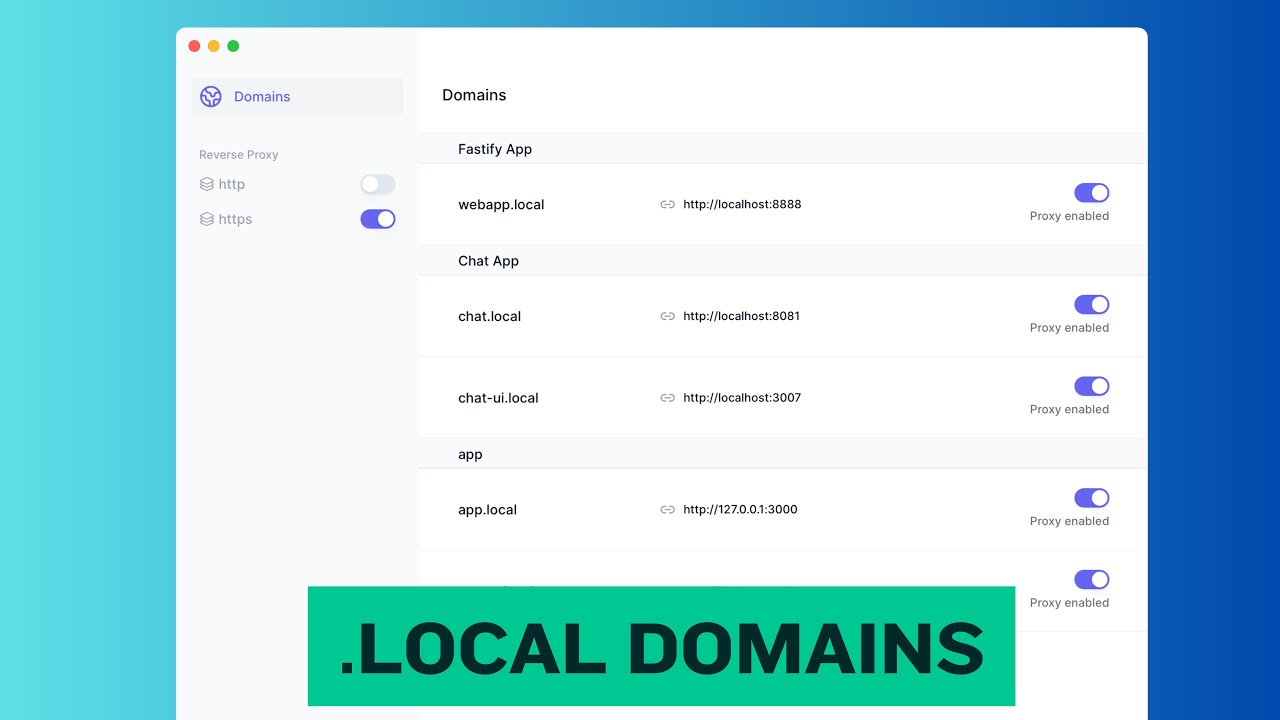Close the window with the red button
1280x720 pixels.
coord(194,46)
